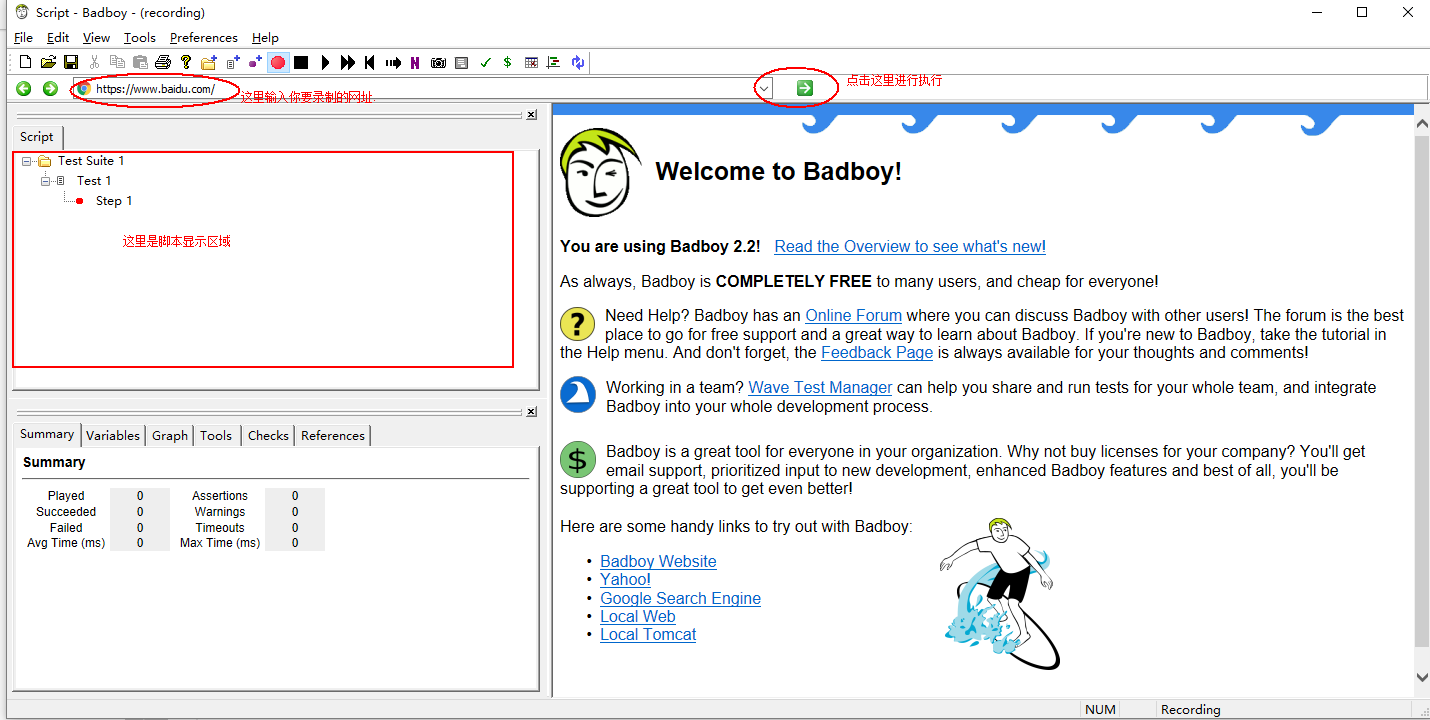Toggle the purple N request mode icon

click(x=415, y=62)
